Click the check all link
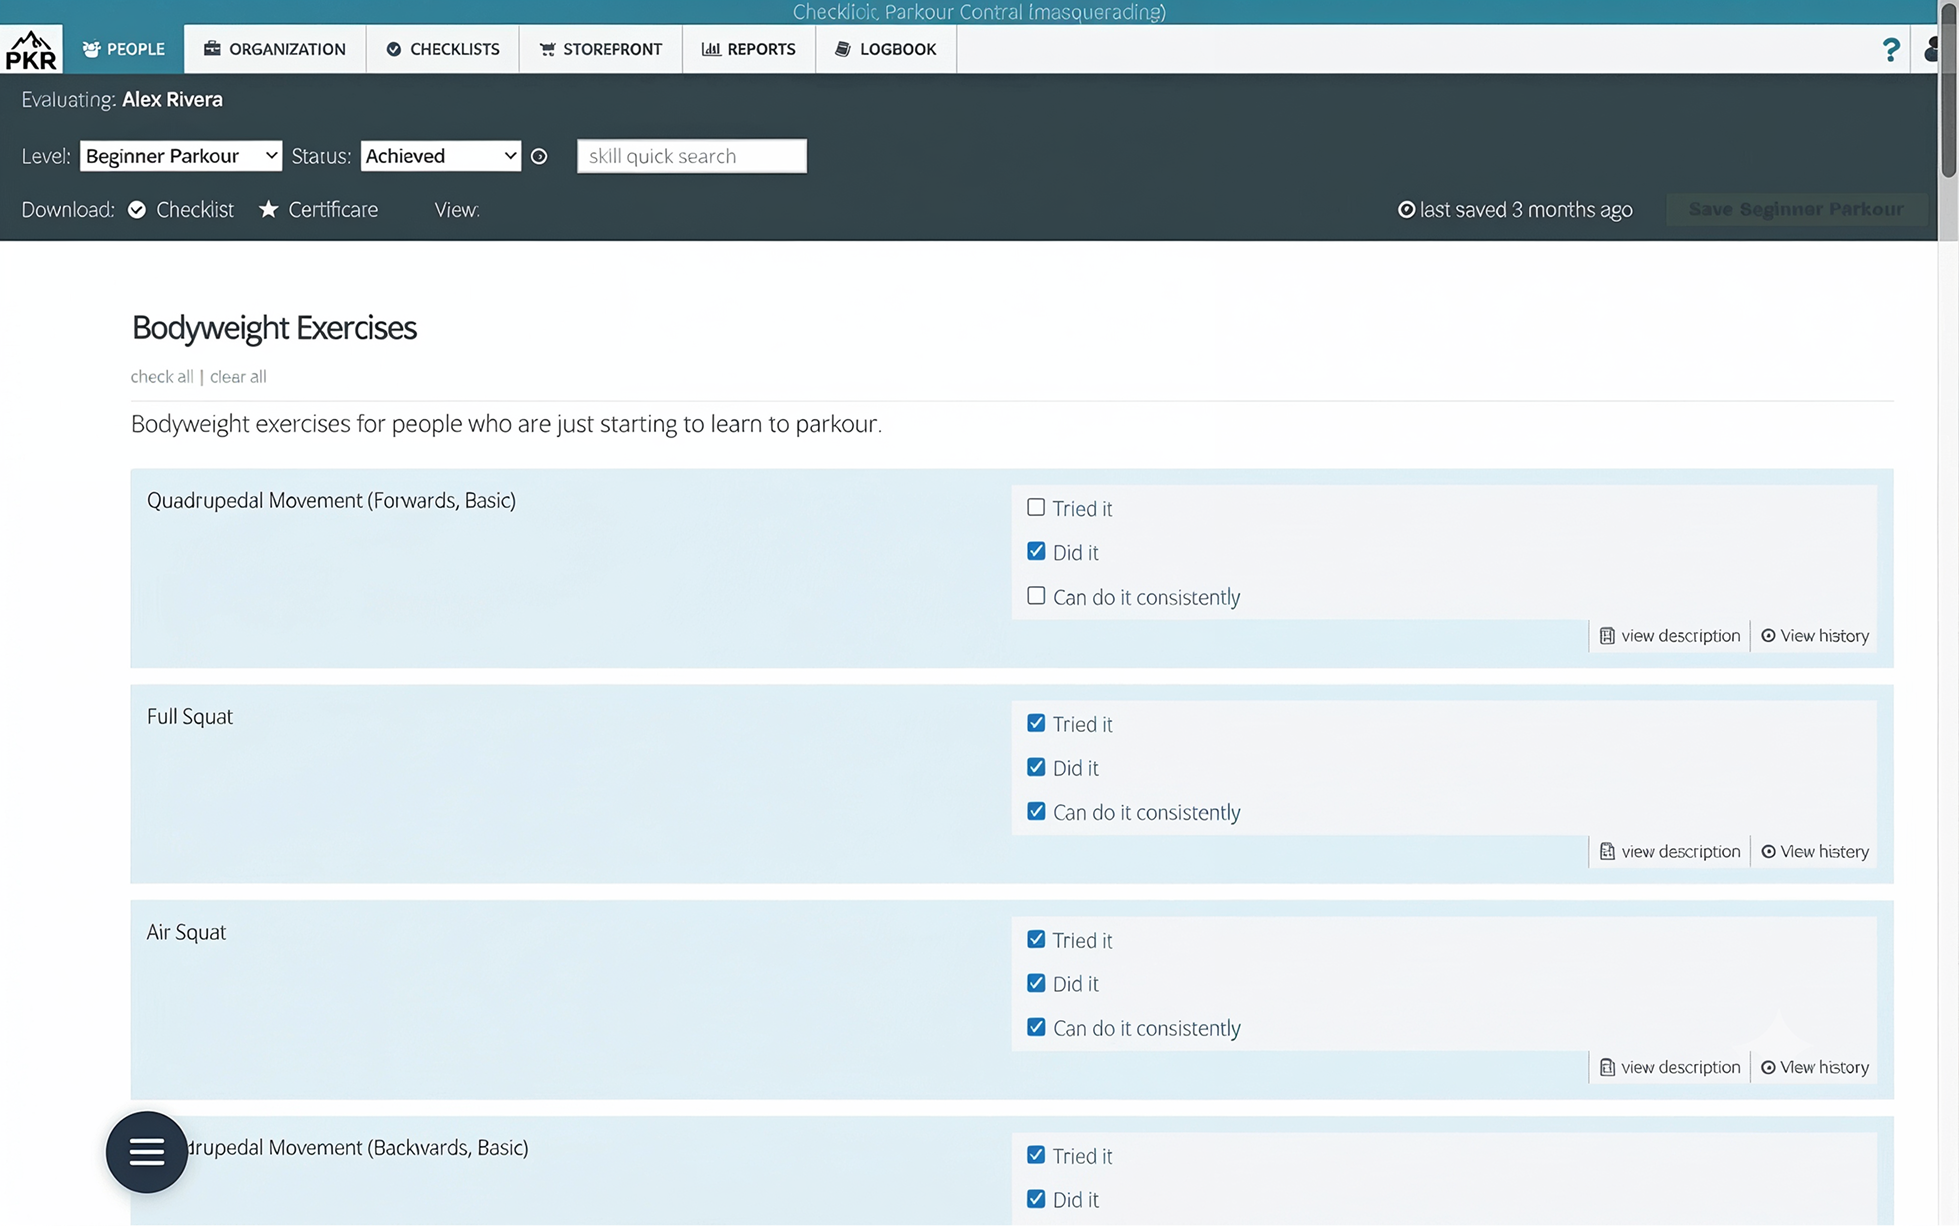The width and height of the screenshot is (1959, 1226). pos(162,377)
